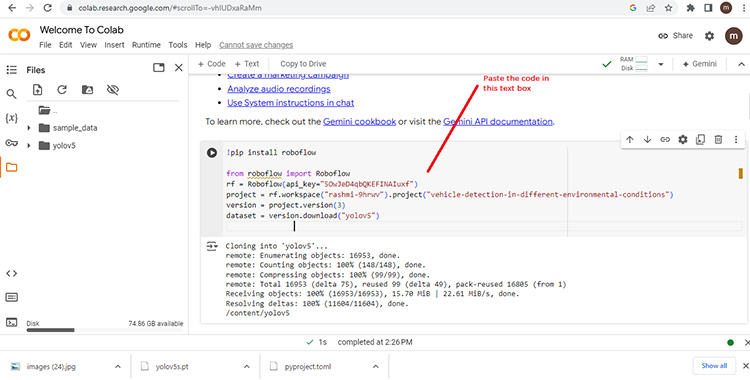Add a new Code cell
Image resolution: width=750 pixels, height=380 pixels.
211,64
